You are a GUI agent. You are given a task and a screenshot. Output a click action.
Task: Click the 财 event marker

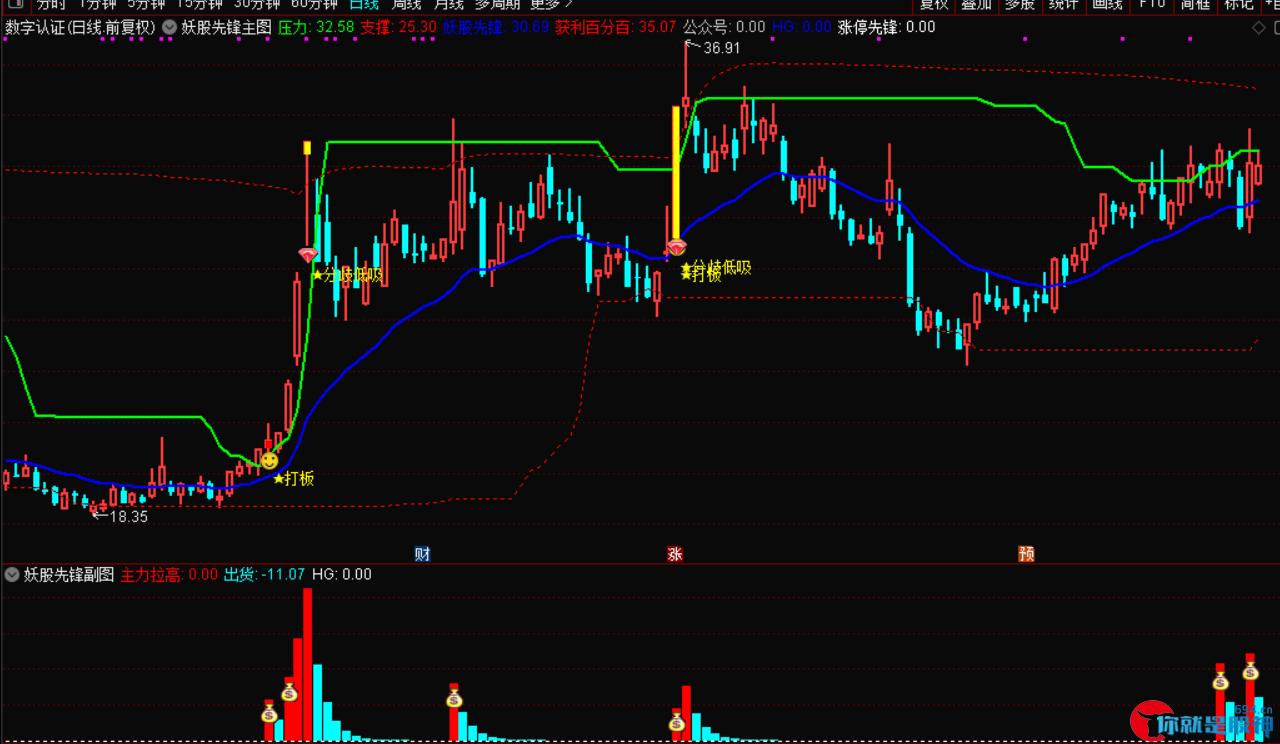pyautogui.click(x=422, y=554)
